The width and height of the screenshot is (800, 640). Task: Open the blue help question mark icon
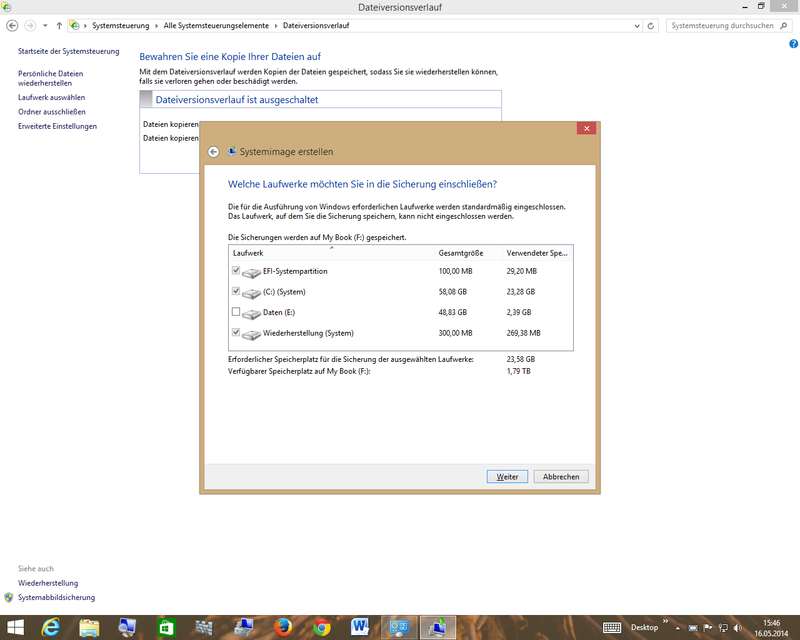point(793,44)
